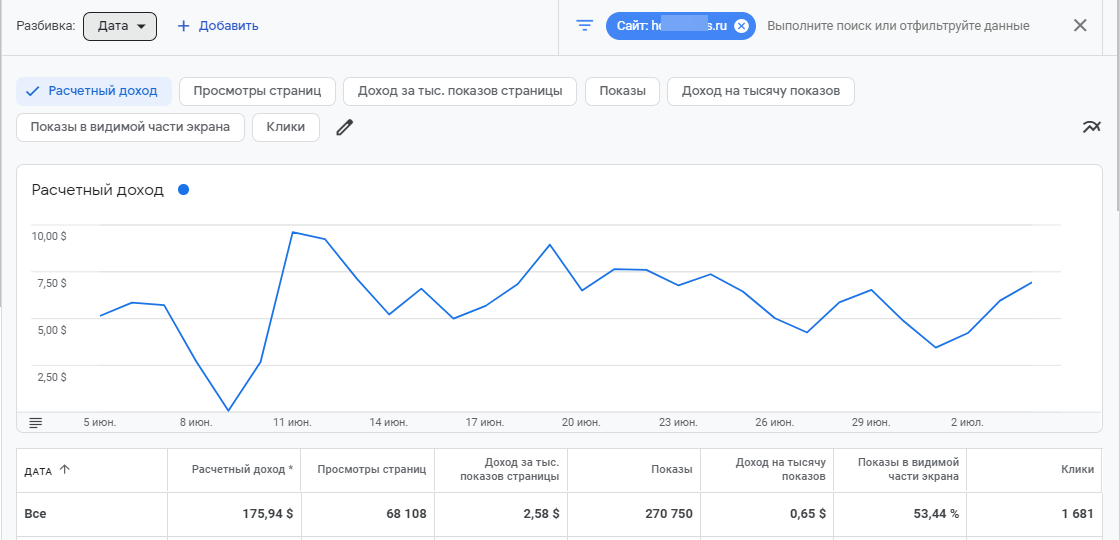Click the blue legend dot in chart
Screen dimensions: 1119x540
pyautogui.click(x=183, y=190)
